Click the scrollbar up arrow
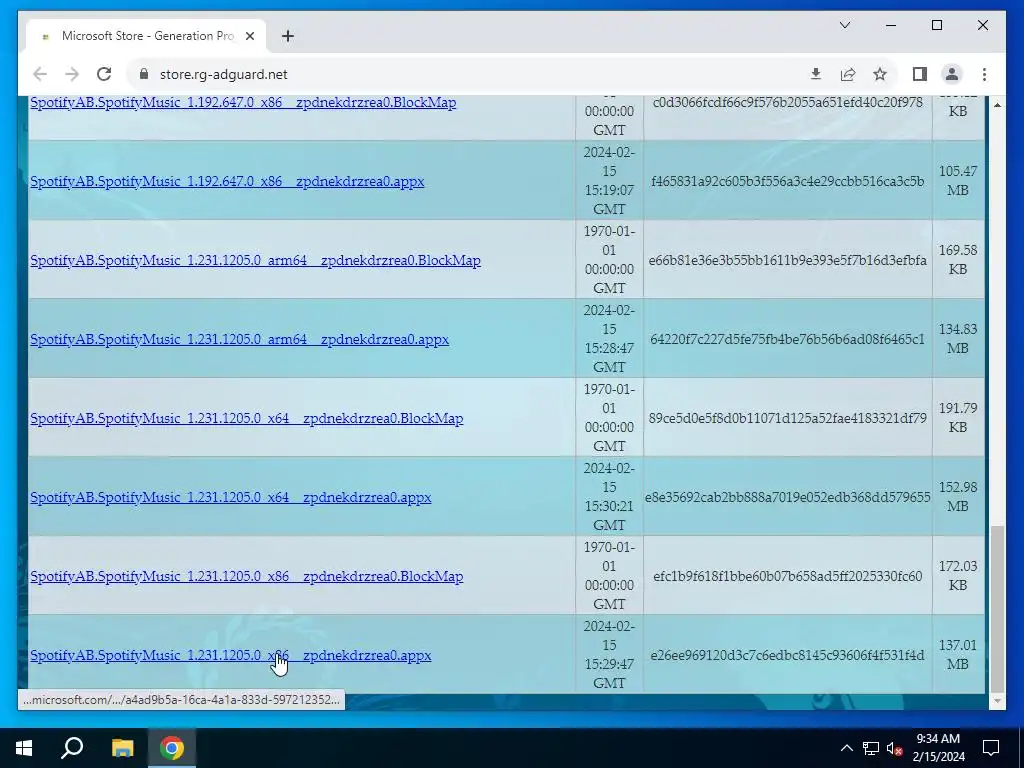Screen dimensions: 1024x768 pyautogui.click(x=997, y=104)
